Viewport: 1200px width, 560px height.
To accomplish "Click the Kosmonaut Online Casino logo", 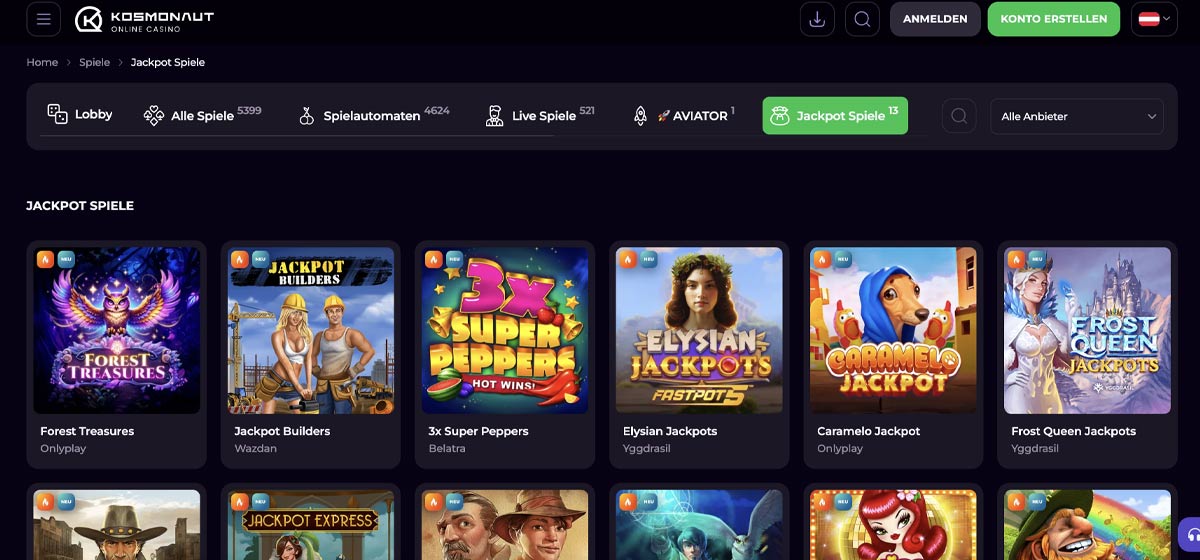I will pyautogui.click(x=144, y=19).
